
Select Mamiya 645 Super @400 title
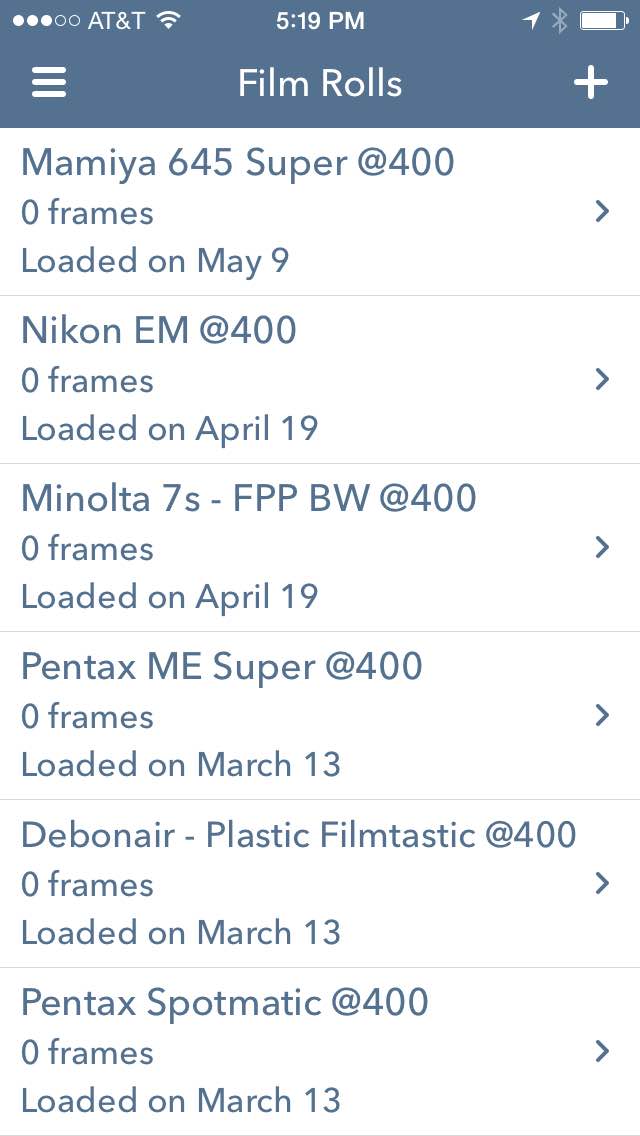[238, 162]
